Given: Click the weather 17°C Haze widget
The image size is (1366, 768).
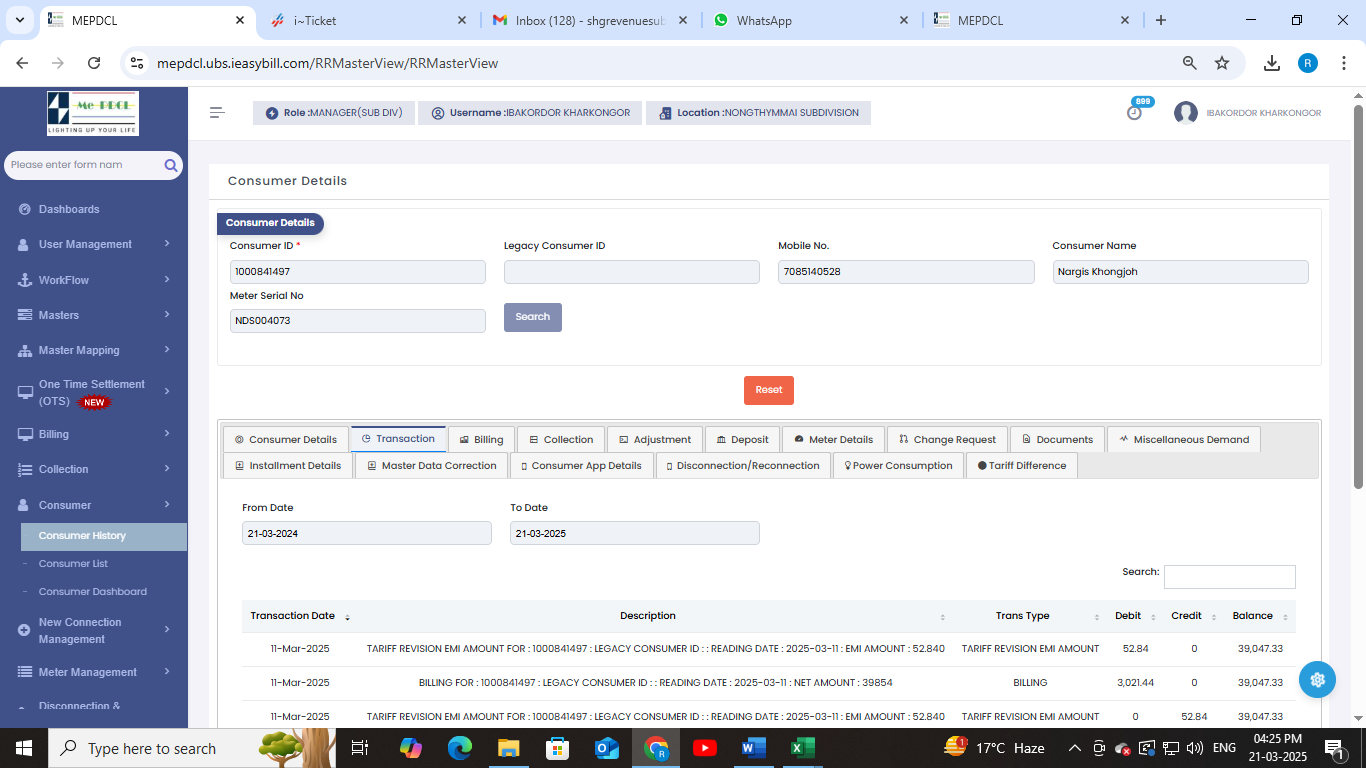Looking at the screenshot, I should [994, 748].
